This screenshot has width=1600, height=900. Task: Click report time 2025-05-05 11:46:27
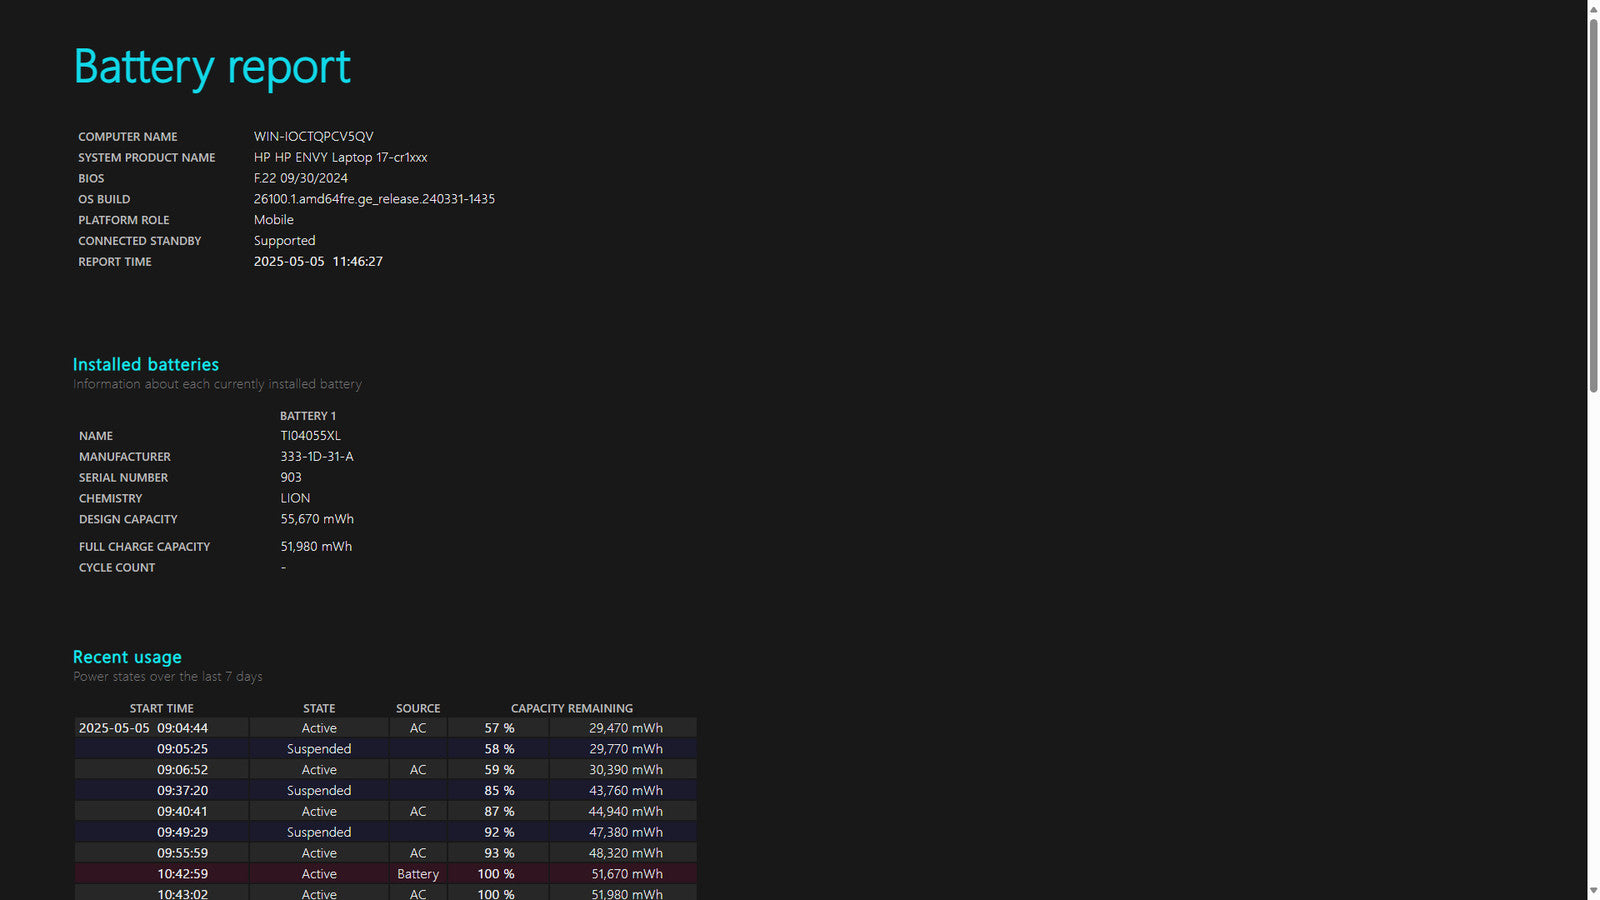318,261
